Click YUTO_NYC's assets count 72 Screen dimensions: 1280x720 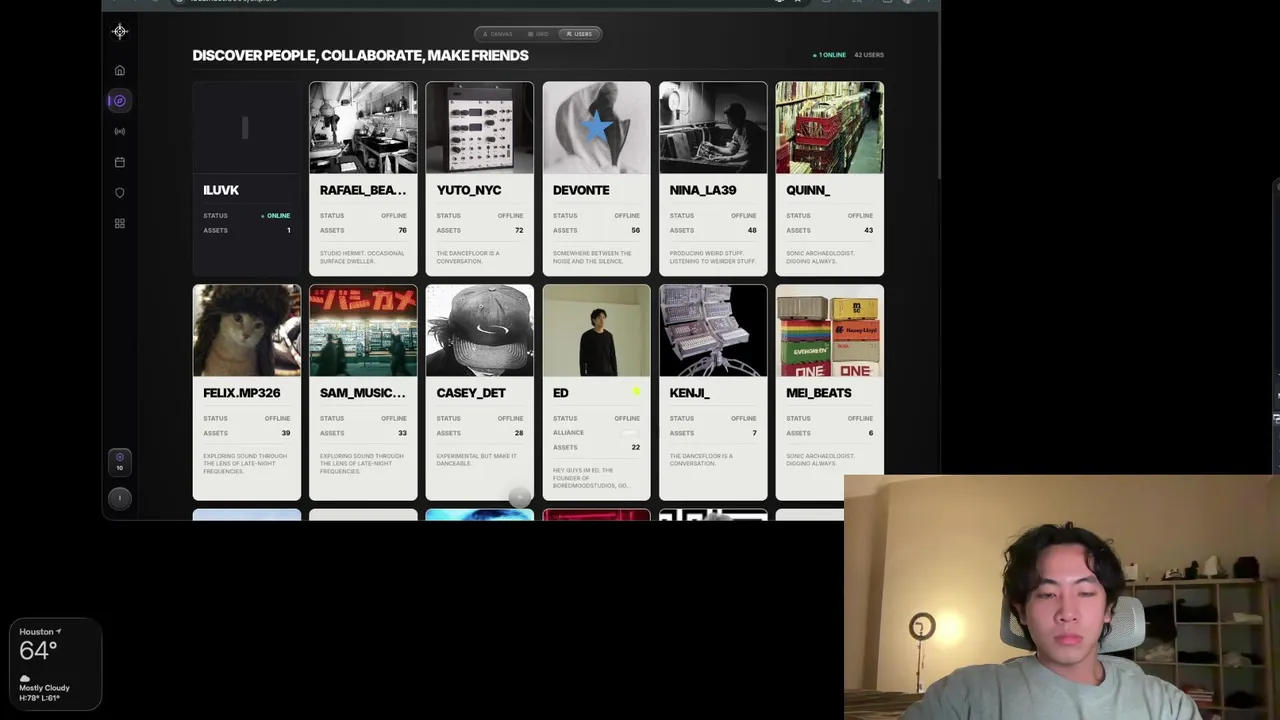tap(519, 230)
